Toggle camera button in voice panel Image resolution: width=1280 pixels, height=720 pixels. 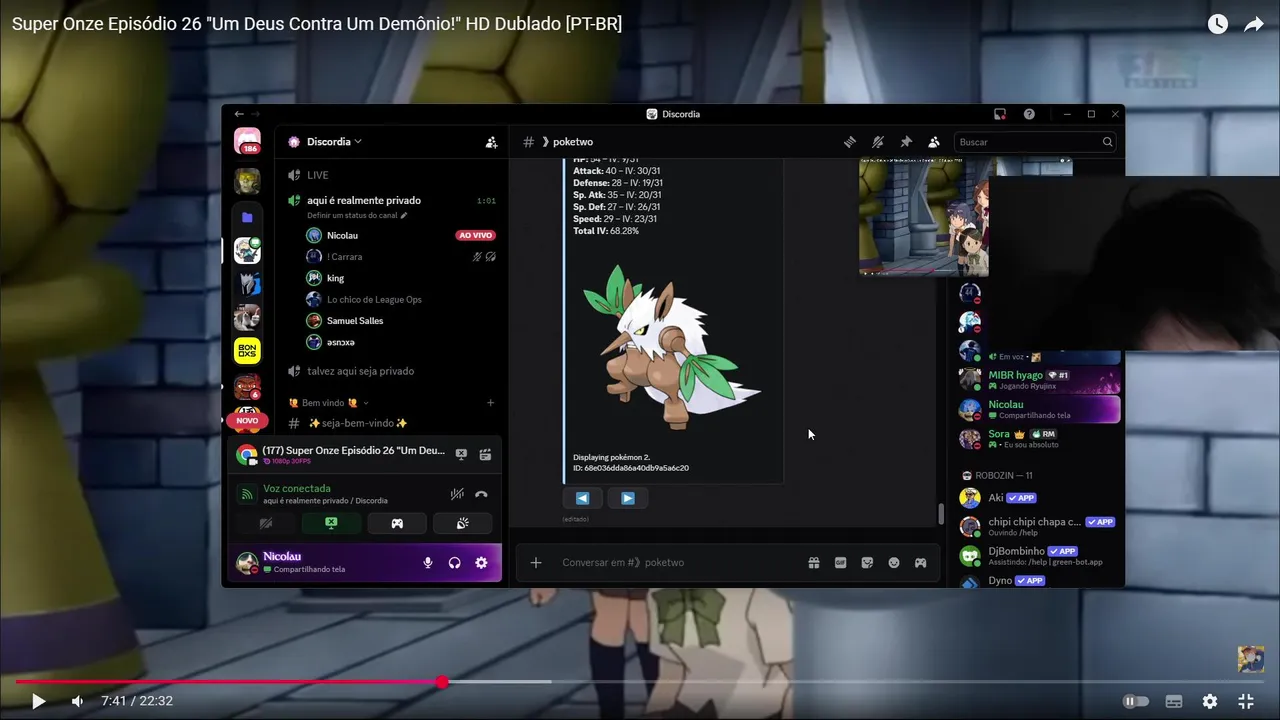tap(265, 523)
